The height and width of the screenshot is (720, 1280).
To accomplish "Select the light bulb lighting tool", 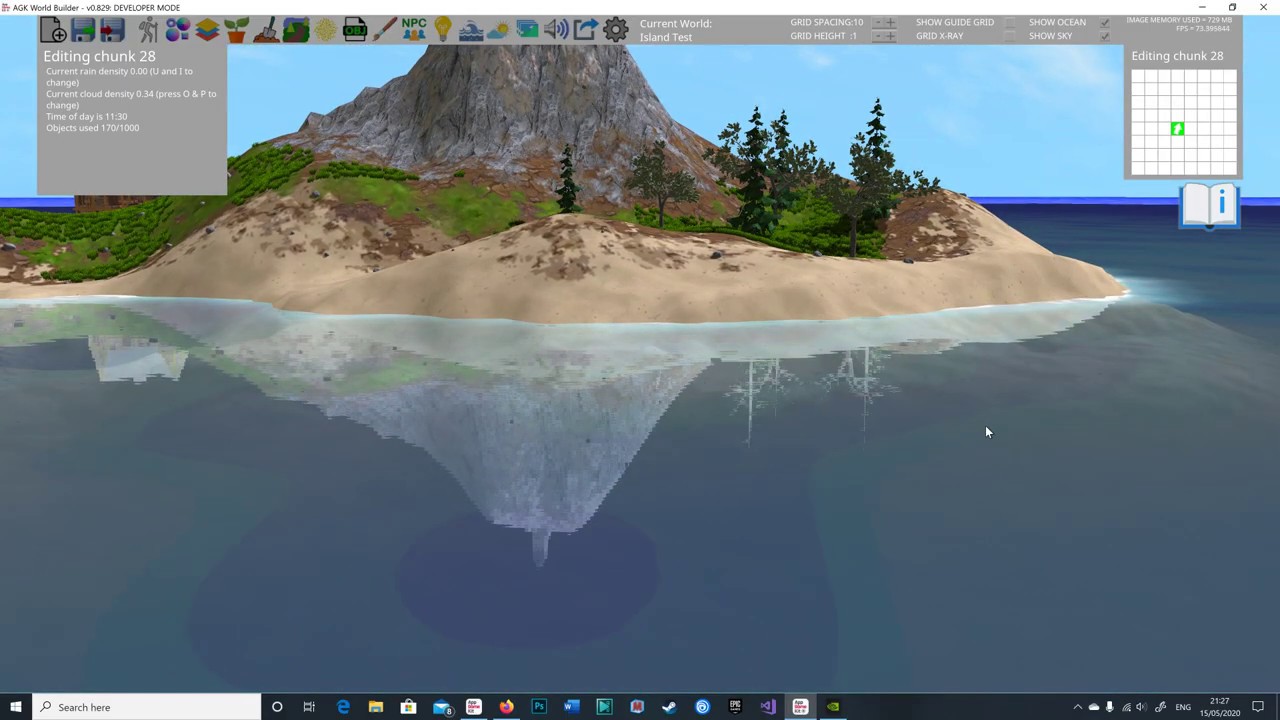I will (x=443, y=30).
